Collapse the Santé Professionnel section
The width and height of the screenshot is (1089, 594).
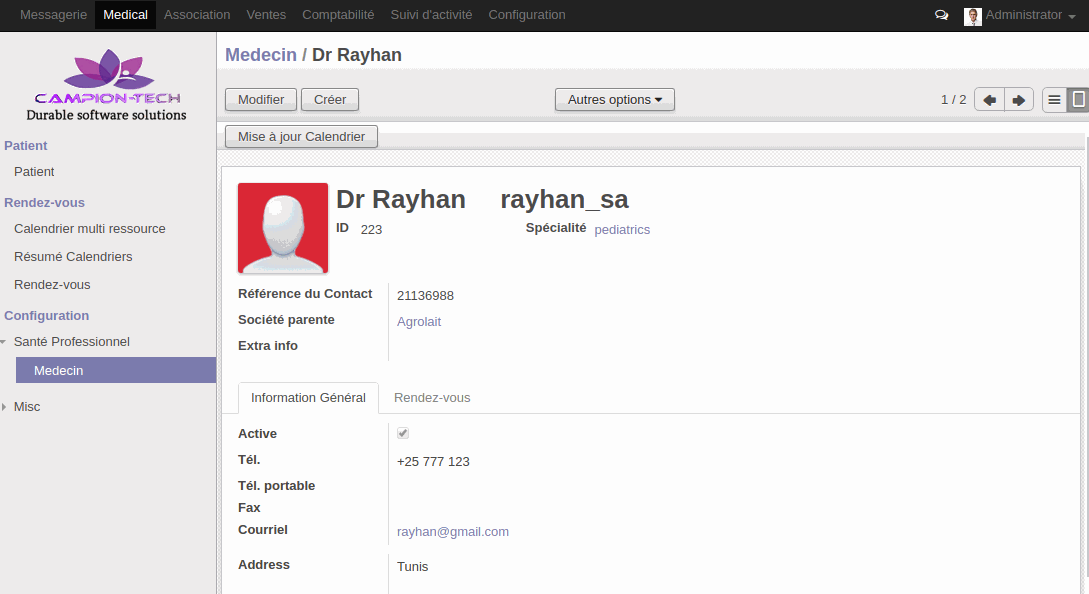click(x=3, y=342)
